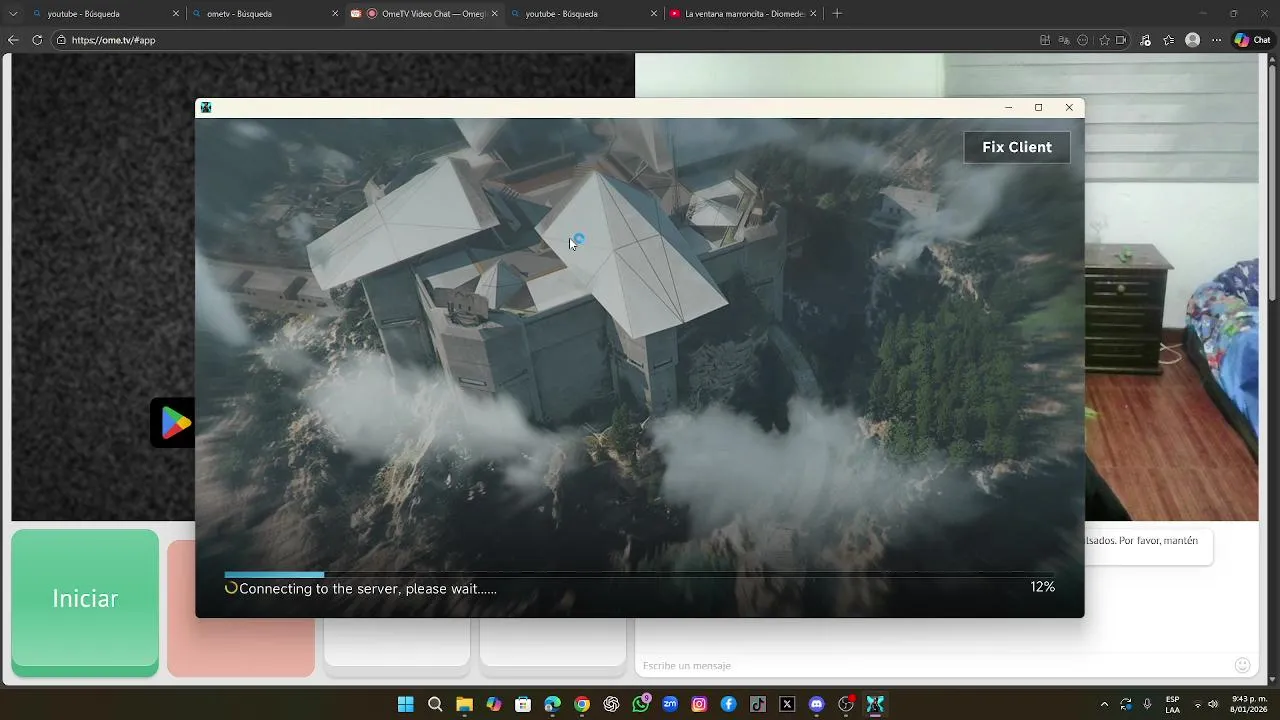Image resolution: width=1280 pixels, height=720 pixels.
Task: Open Copilot app from taskbar
Action: [x=494, y=704]
